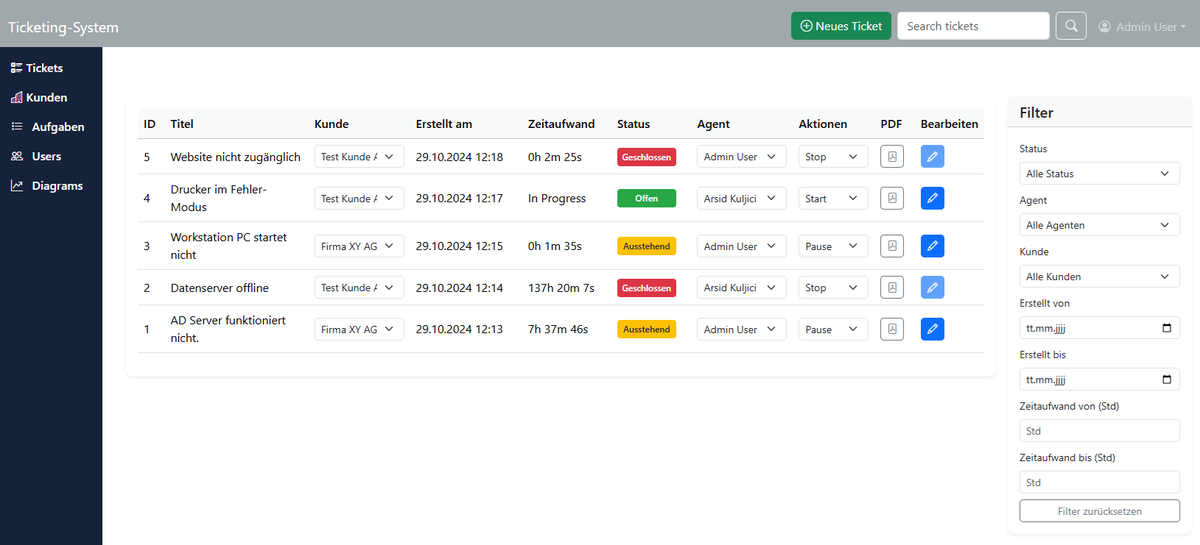Click edit pencil for AD Server ticket
Image resolution: width=1200 pixels, height=545 pixels.
pos(932,329)
